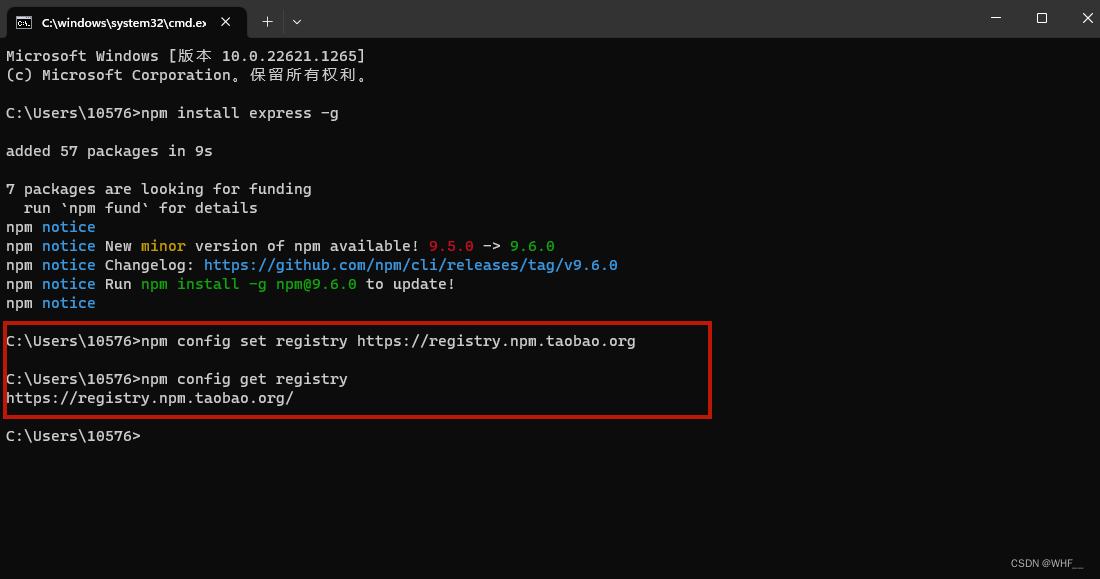Click the taobao registry URL output line
This screenshot has width=1100, height=579.
pyautogui.click(x=149, y=399)
